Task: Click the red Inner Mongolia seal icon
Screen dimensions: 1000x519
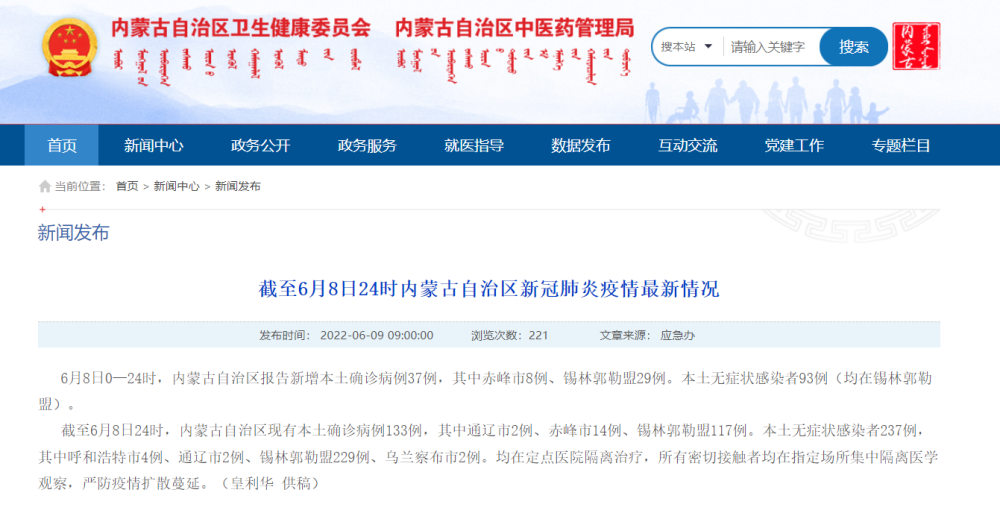Action: [915, 46]
